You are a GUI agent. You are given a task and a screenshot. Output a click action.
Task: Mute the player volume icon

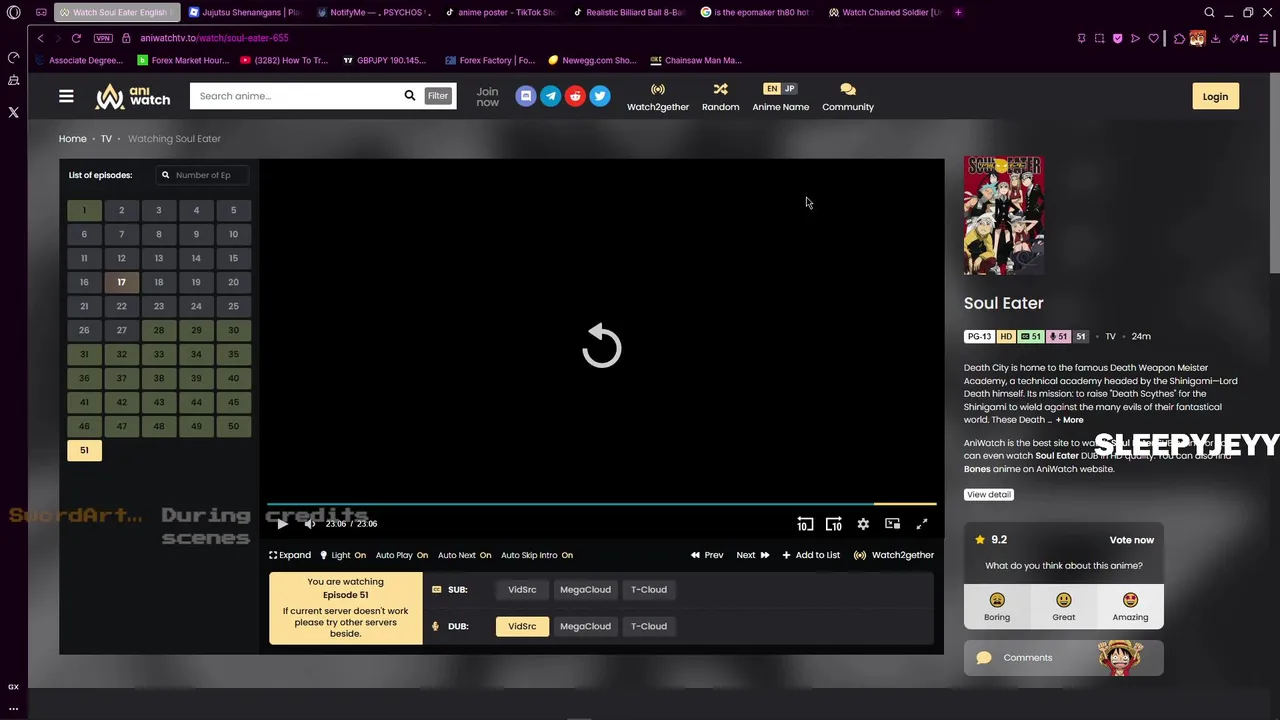(x=310, y=524)
